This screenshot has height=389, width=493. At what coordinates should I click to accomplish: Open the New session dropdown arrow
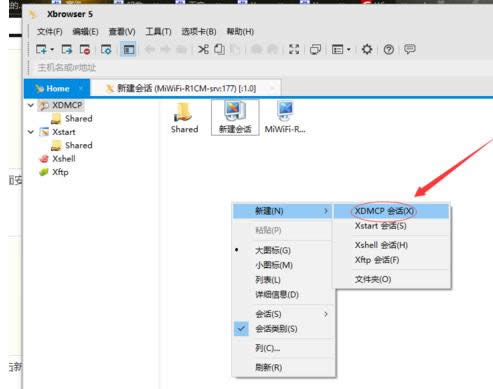tap(52, 50)
